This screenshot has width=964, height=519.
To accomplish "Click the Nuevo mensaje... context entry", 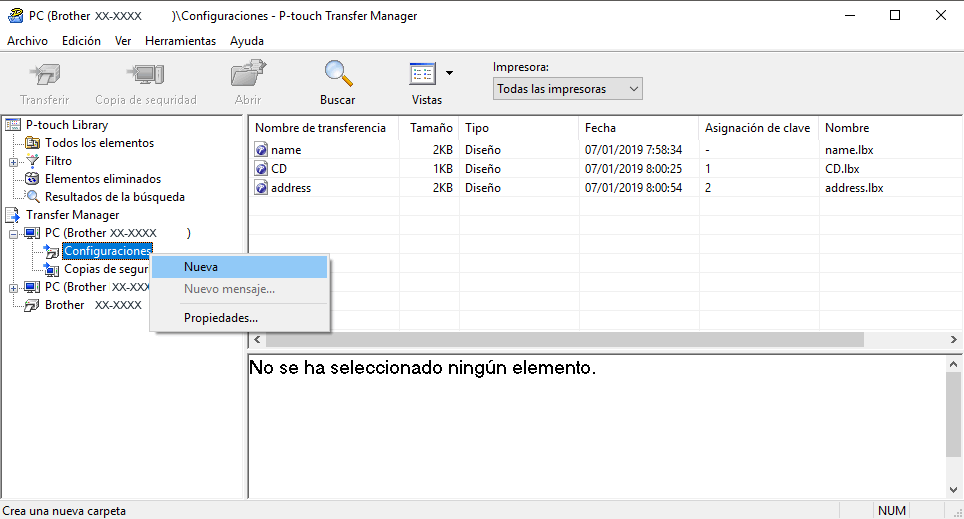I will [x=240, y=289].
